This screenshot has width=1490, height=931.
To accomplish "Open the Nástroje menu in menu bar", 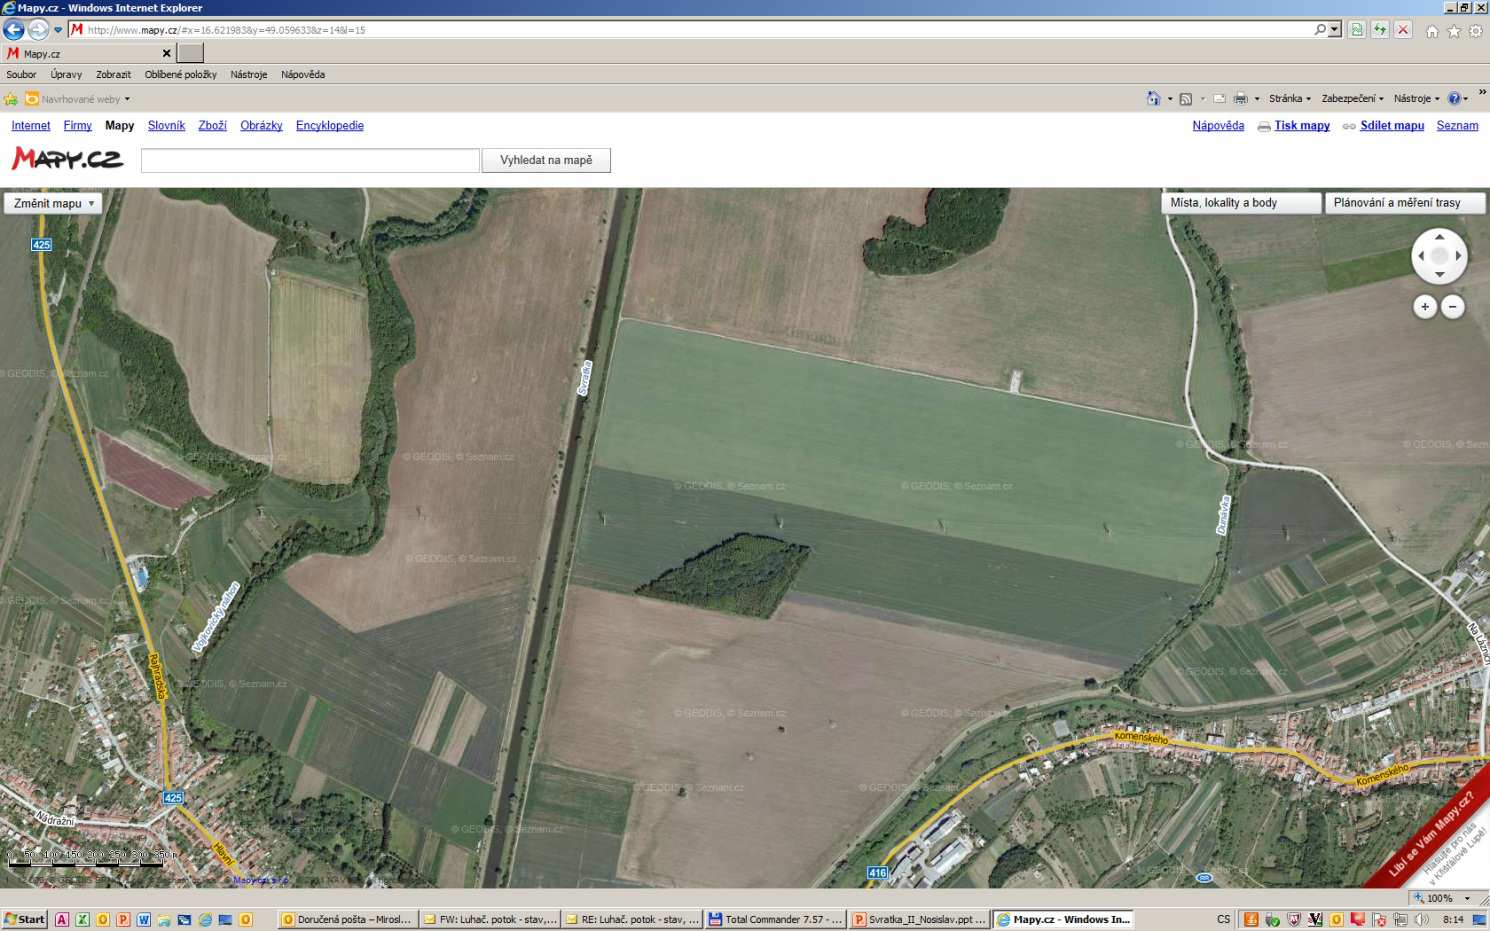I will [x=248, y=74].
